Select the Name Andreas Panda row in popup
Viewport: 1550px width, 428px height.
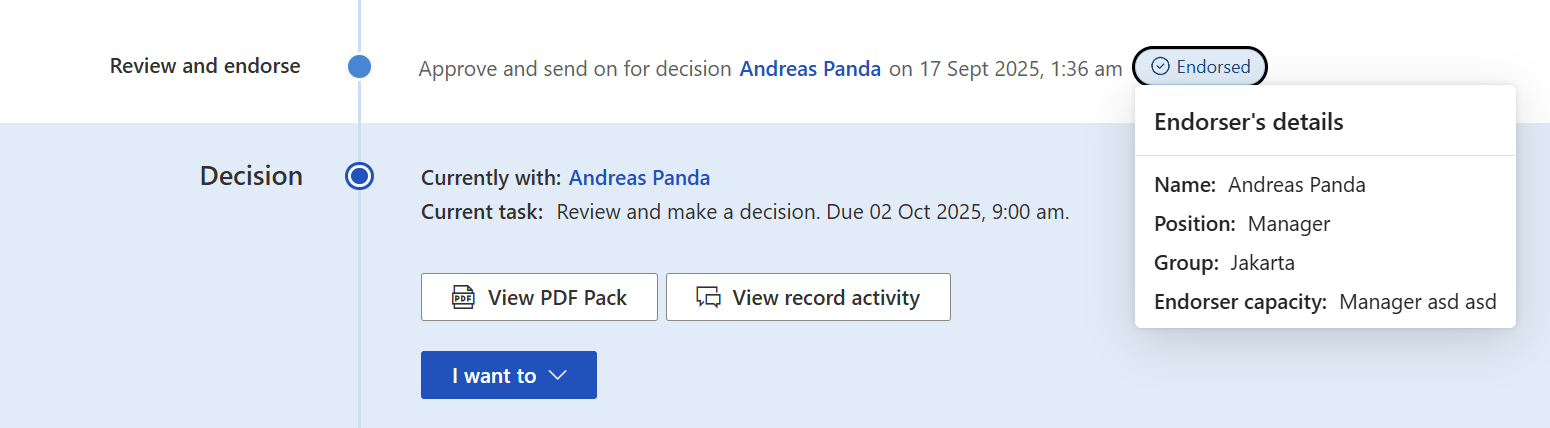(x=1260, y=185)
